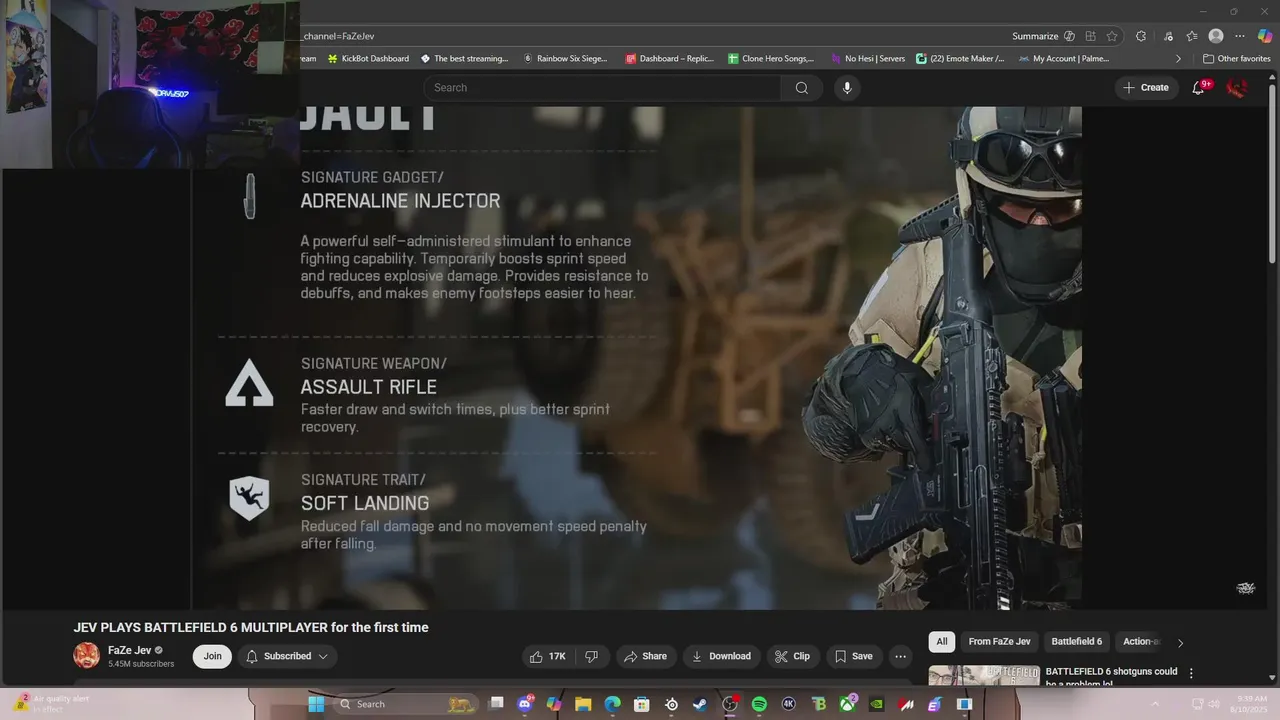Open BATTLEFIELD 6 shotguns video thumbnail
1280x720 pixels.
pyautogui.click(x=984, y=676)
